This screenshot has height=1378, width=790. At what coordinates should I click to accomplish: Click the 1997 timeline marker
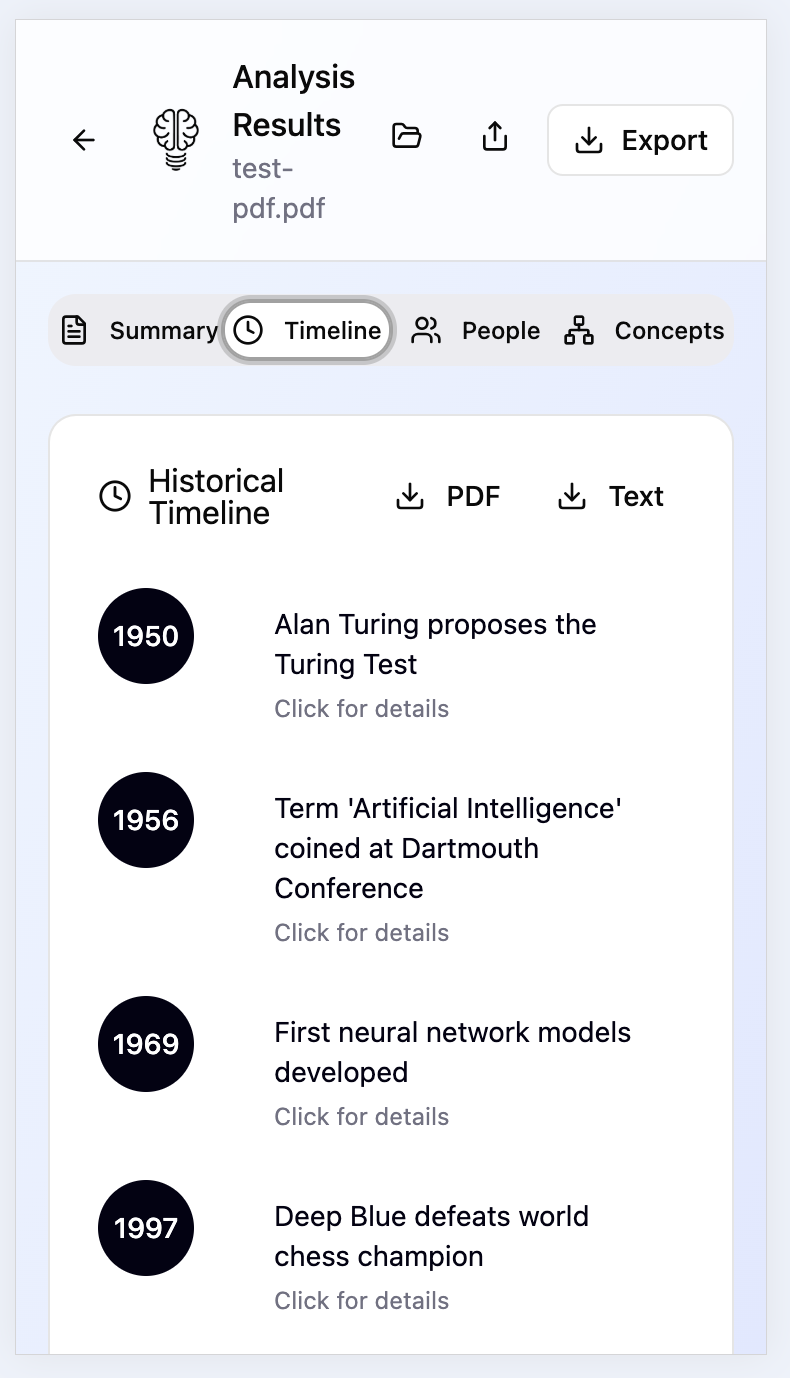[x=146, y=1228]
